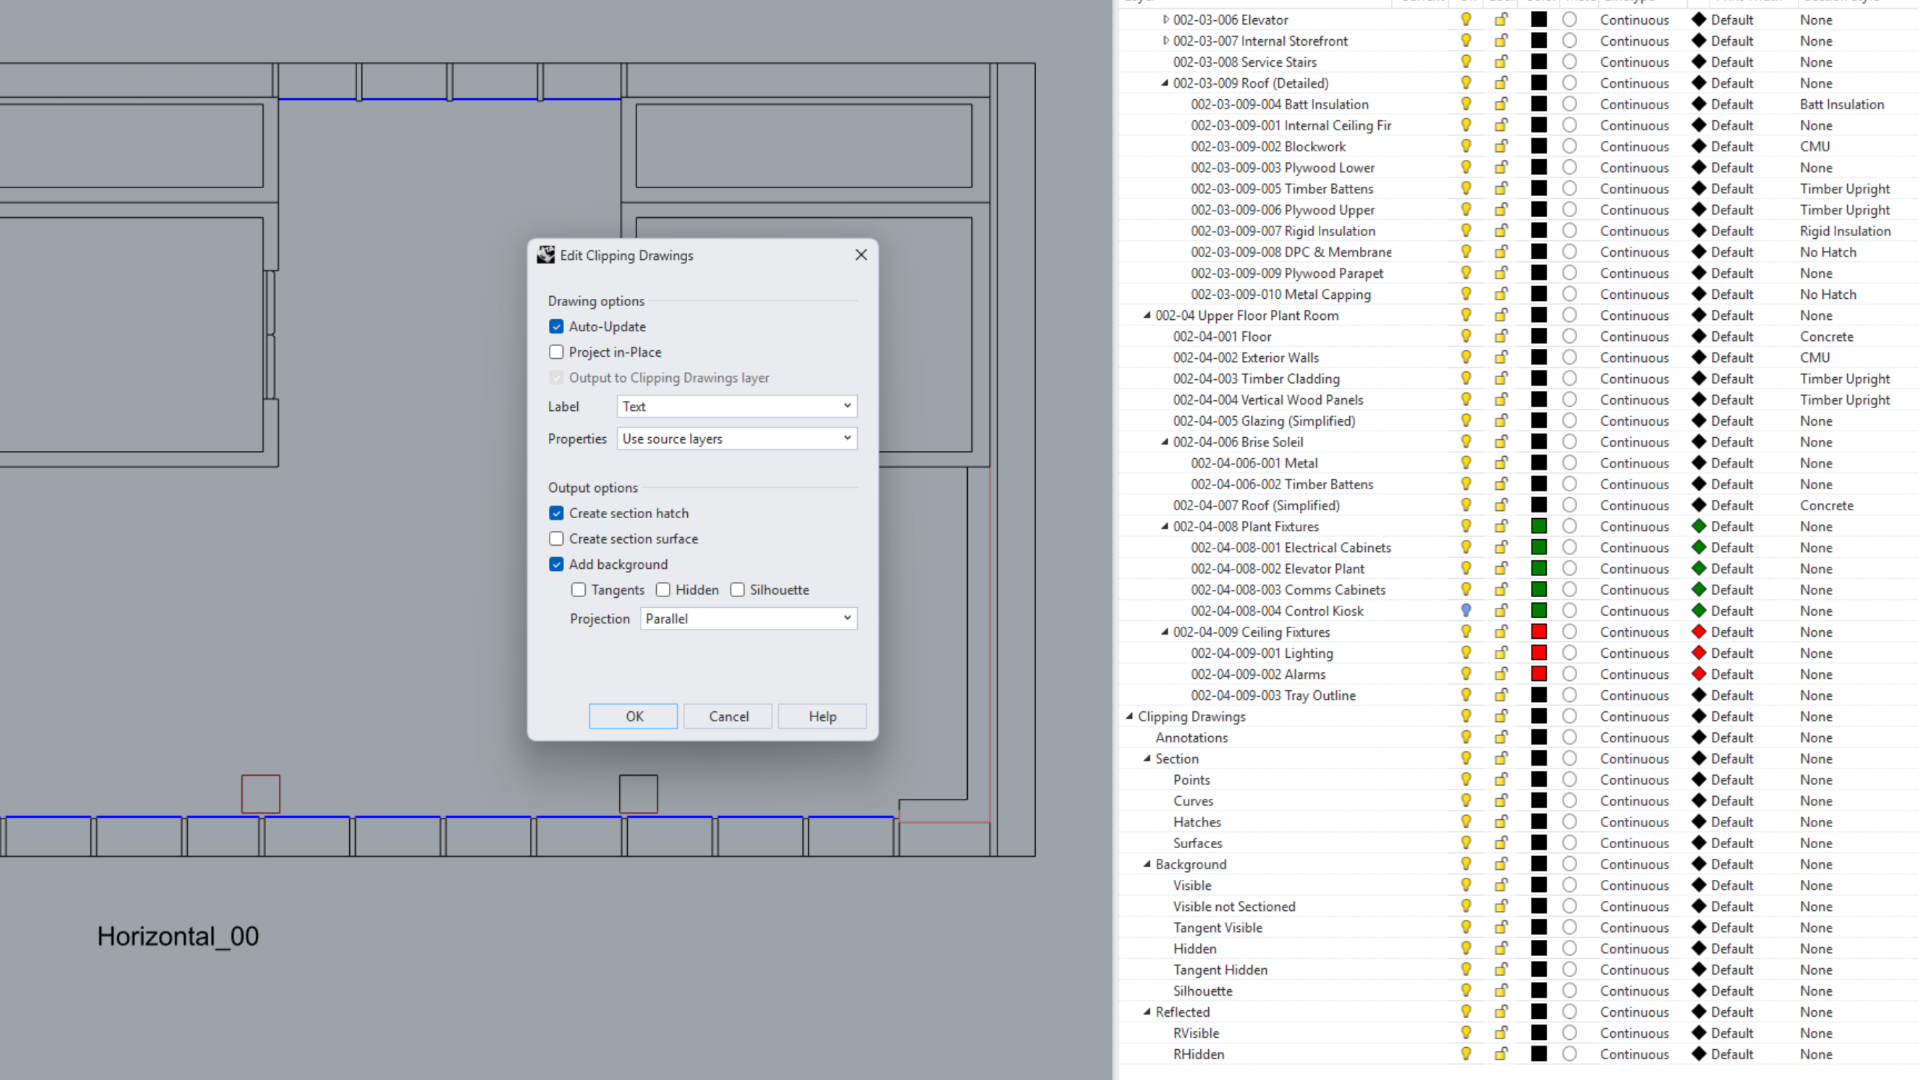Click black color swatch for 002-04-005 Glazing (Simplified)
Viewport: 1920px width, 1080px height.
click(x=1539, y=421)
